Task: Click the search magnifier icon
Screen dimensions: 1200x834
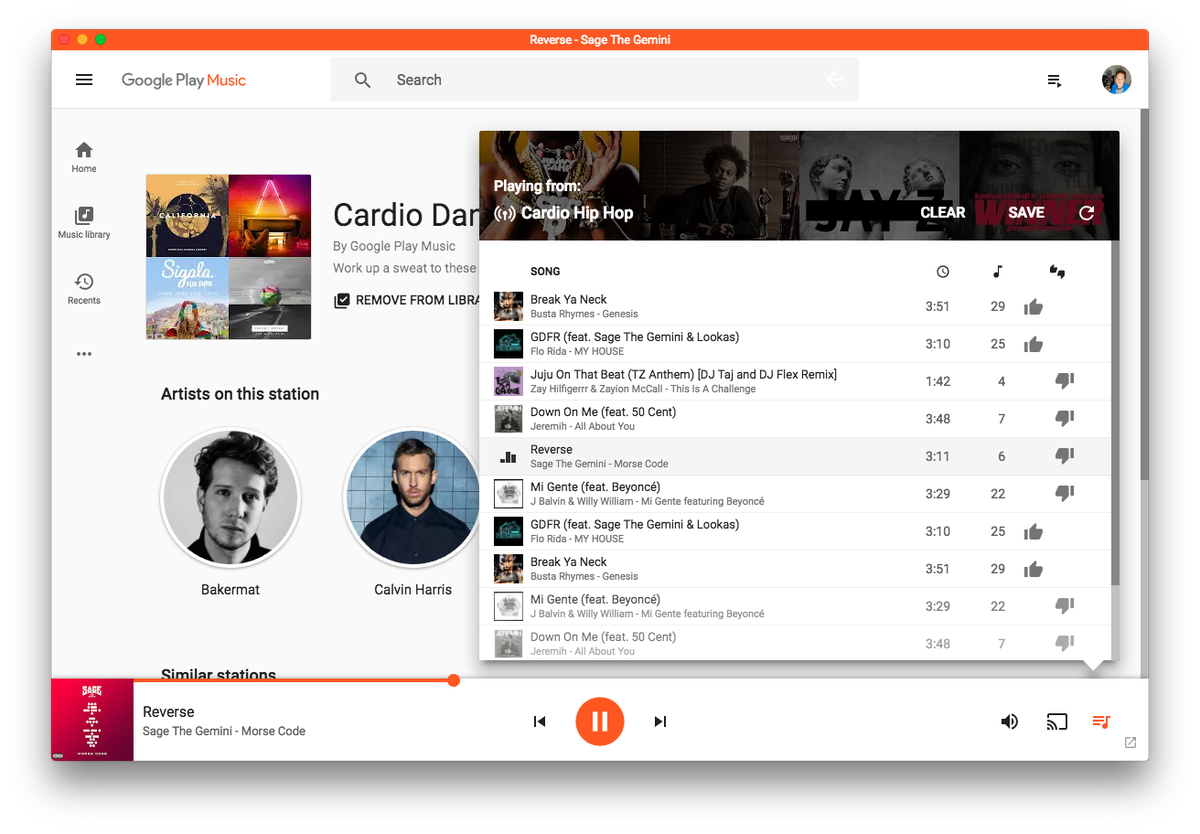Action: [x=363, y=80]
